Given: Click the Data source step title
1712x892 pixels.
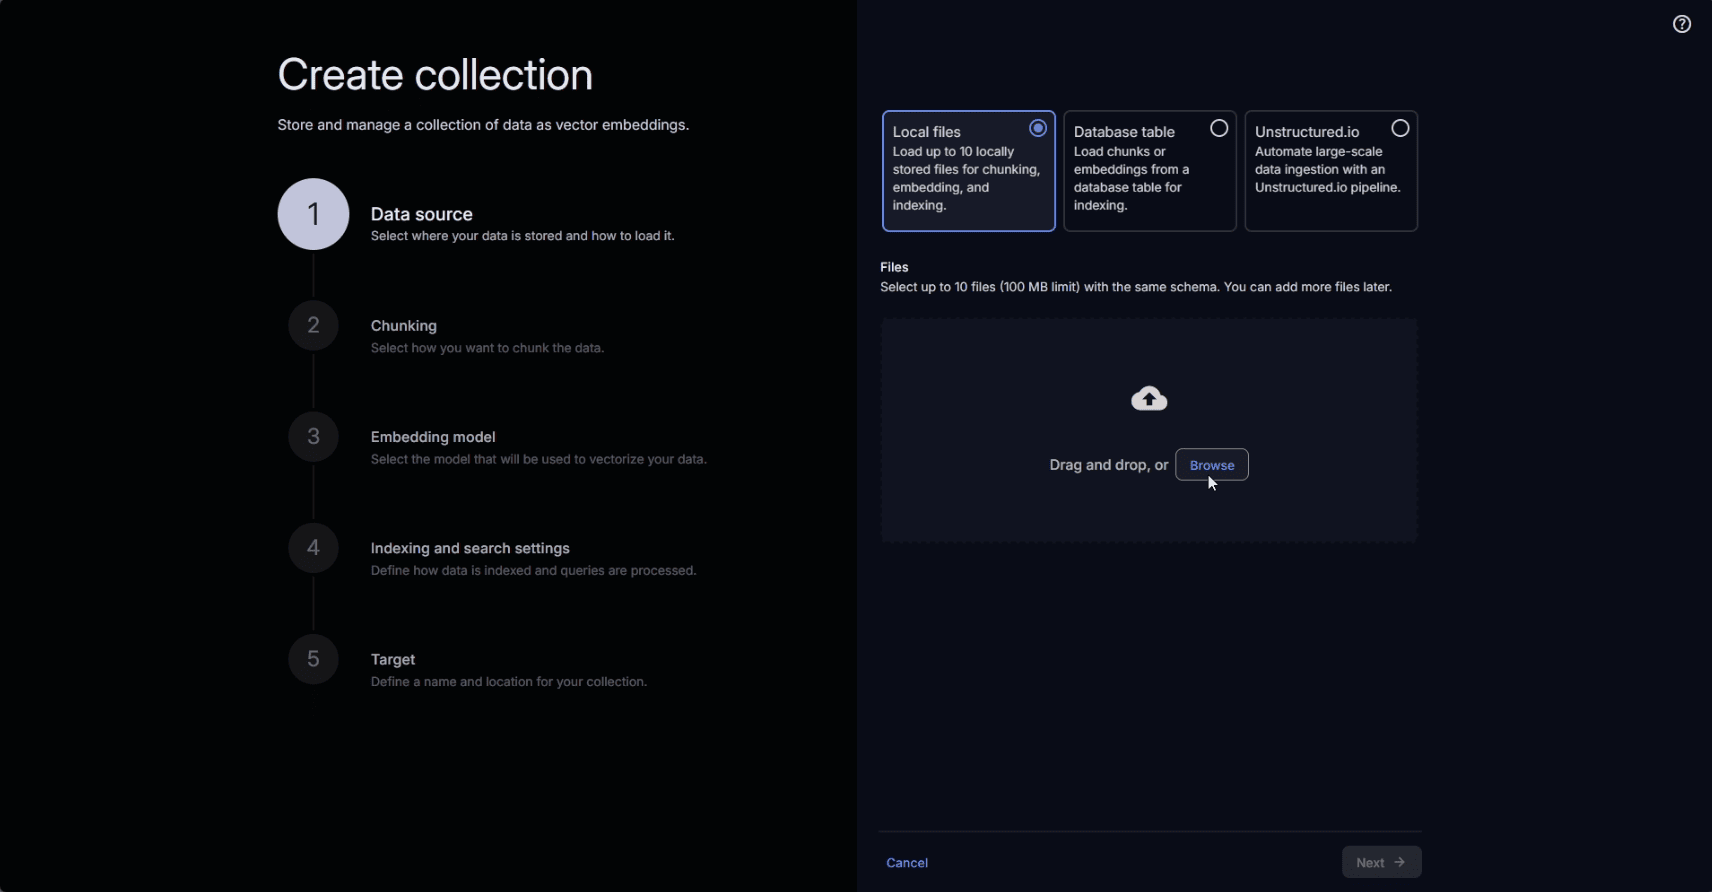Looking at the screenshot, I should [x=421, y=214].
